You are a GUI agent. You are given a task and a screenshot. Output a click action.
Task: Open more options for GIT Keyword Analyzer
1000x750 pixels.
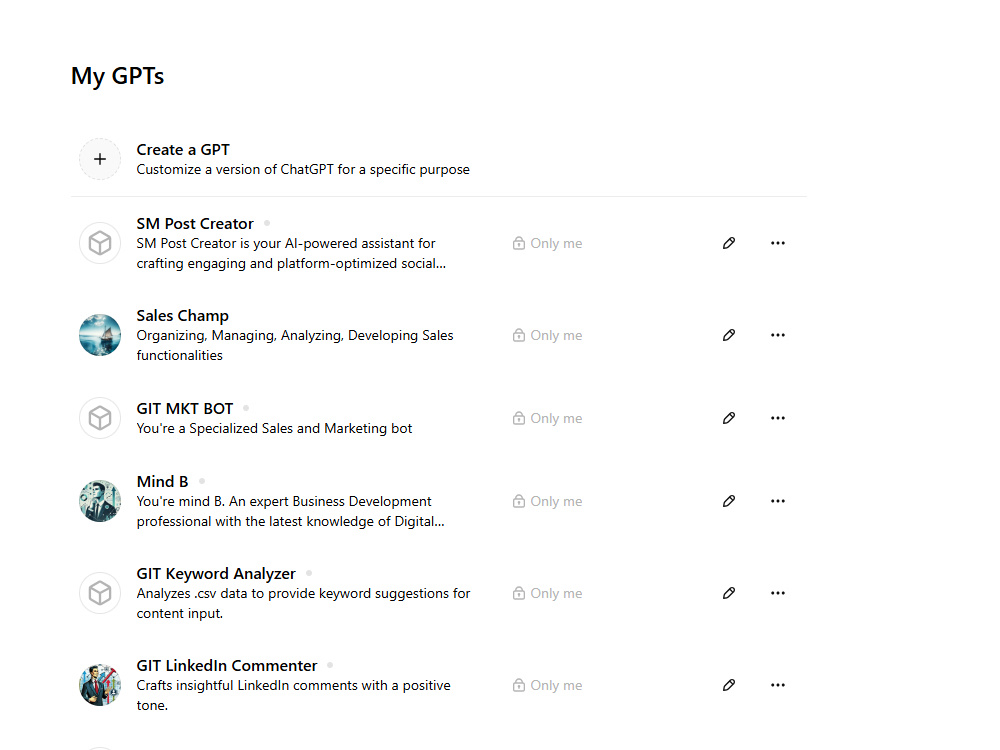click(777, 593)
